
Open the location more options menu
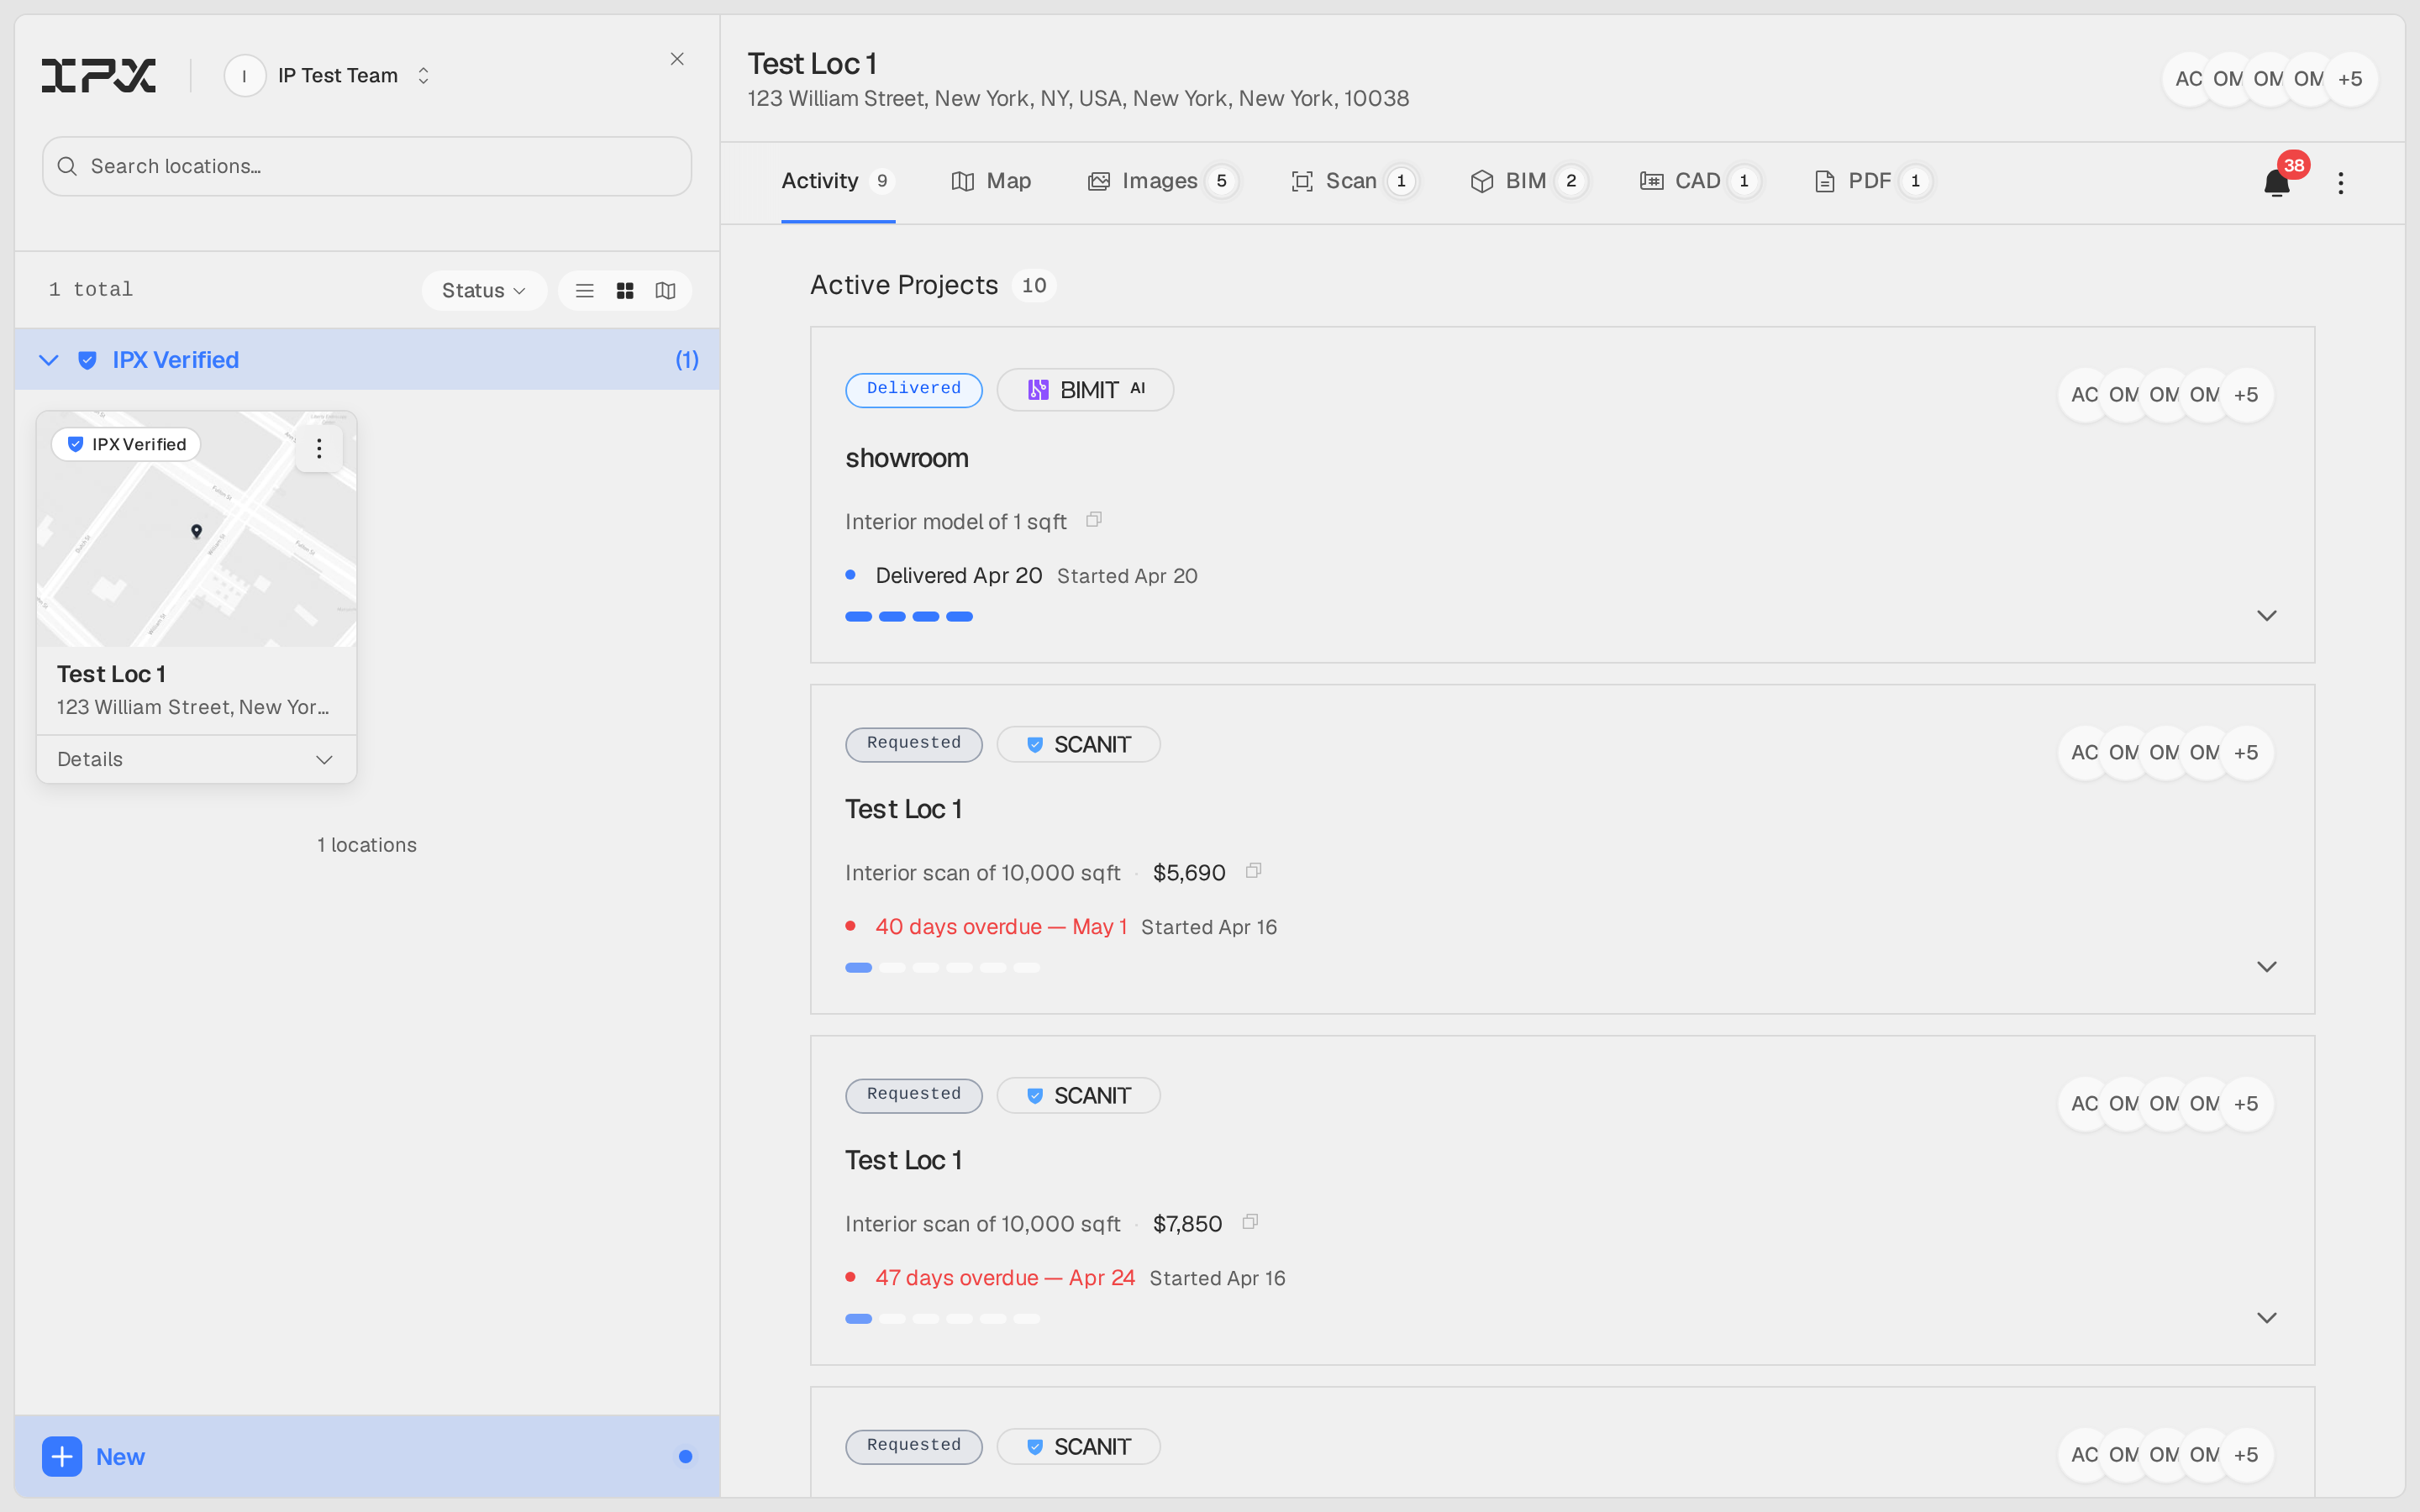(x=2341, y=183)
